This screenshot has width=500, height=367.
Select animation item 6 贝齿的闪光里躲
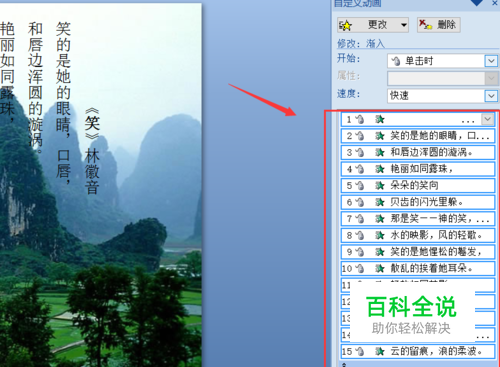pyautogui.click(x=418, y=202)
